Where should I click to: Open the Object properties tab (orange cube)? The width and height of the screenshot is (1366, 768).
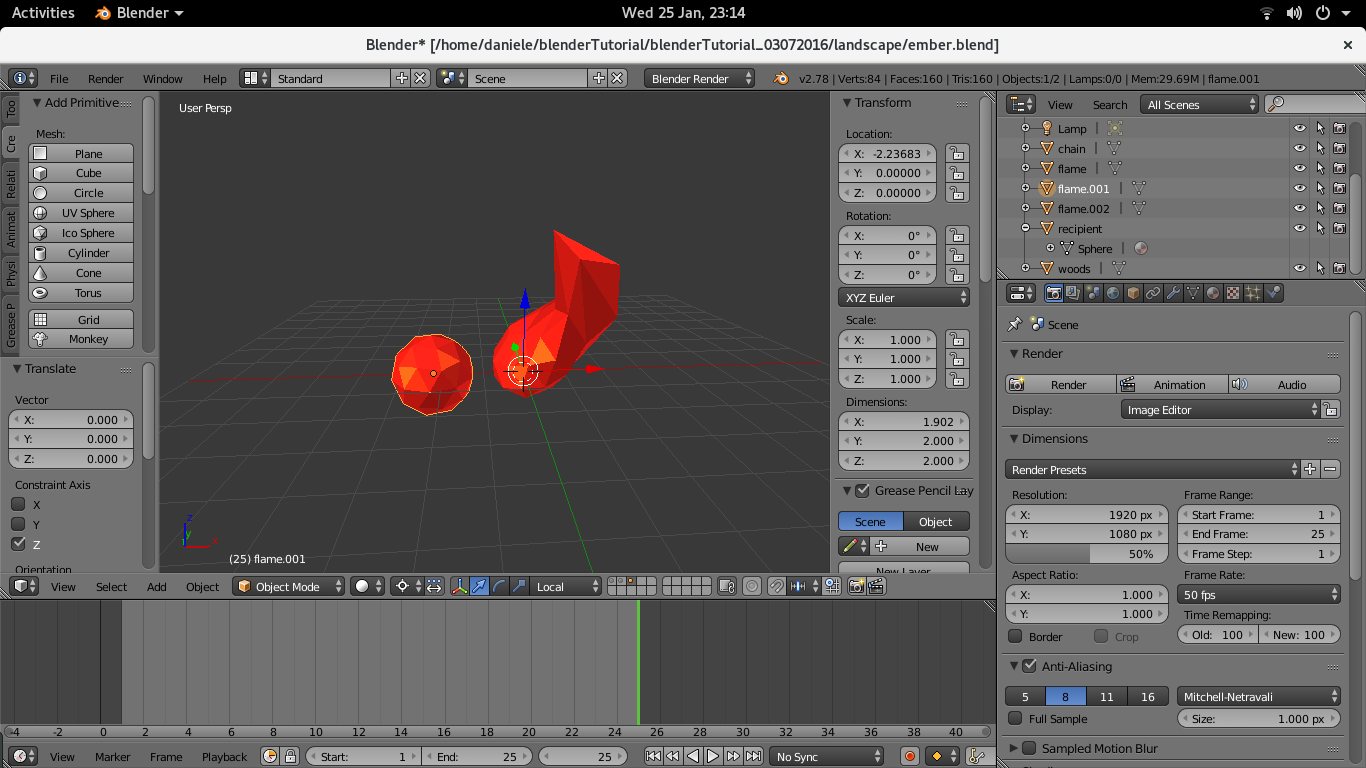[x=1133, y=293]
